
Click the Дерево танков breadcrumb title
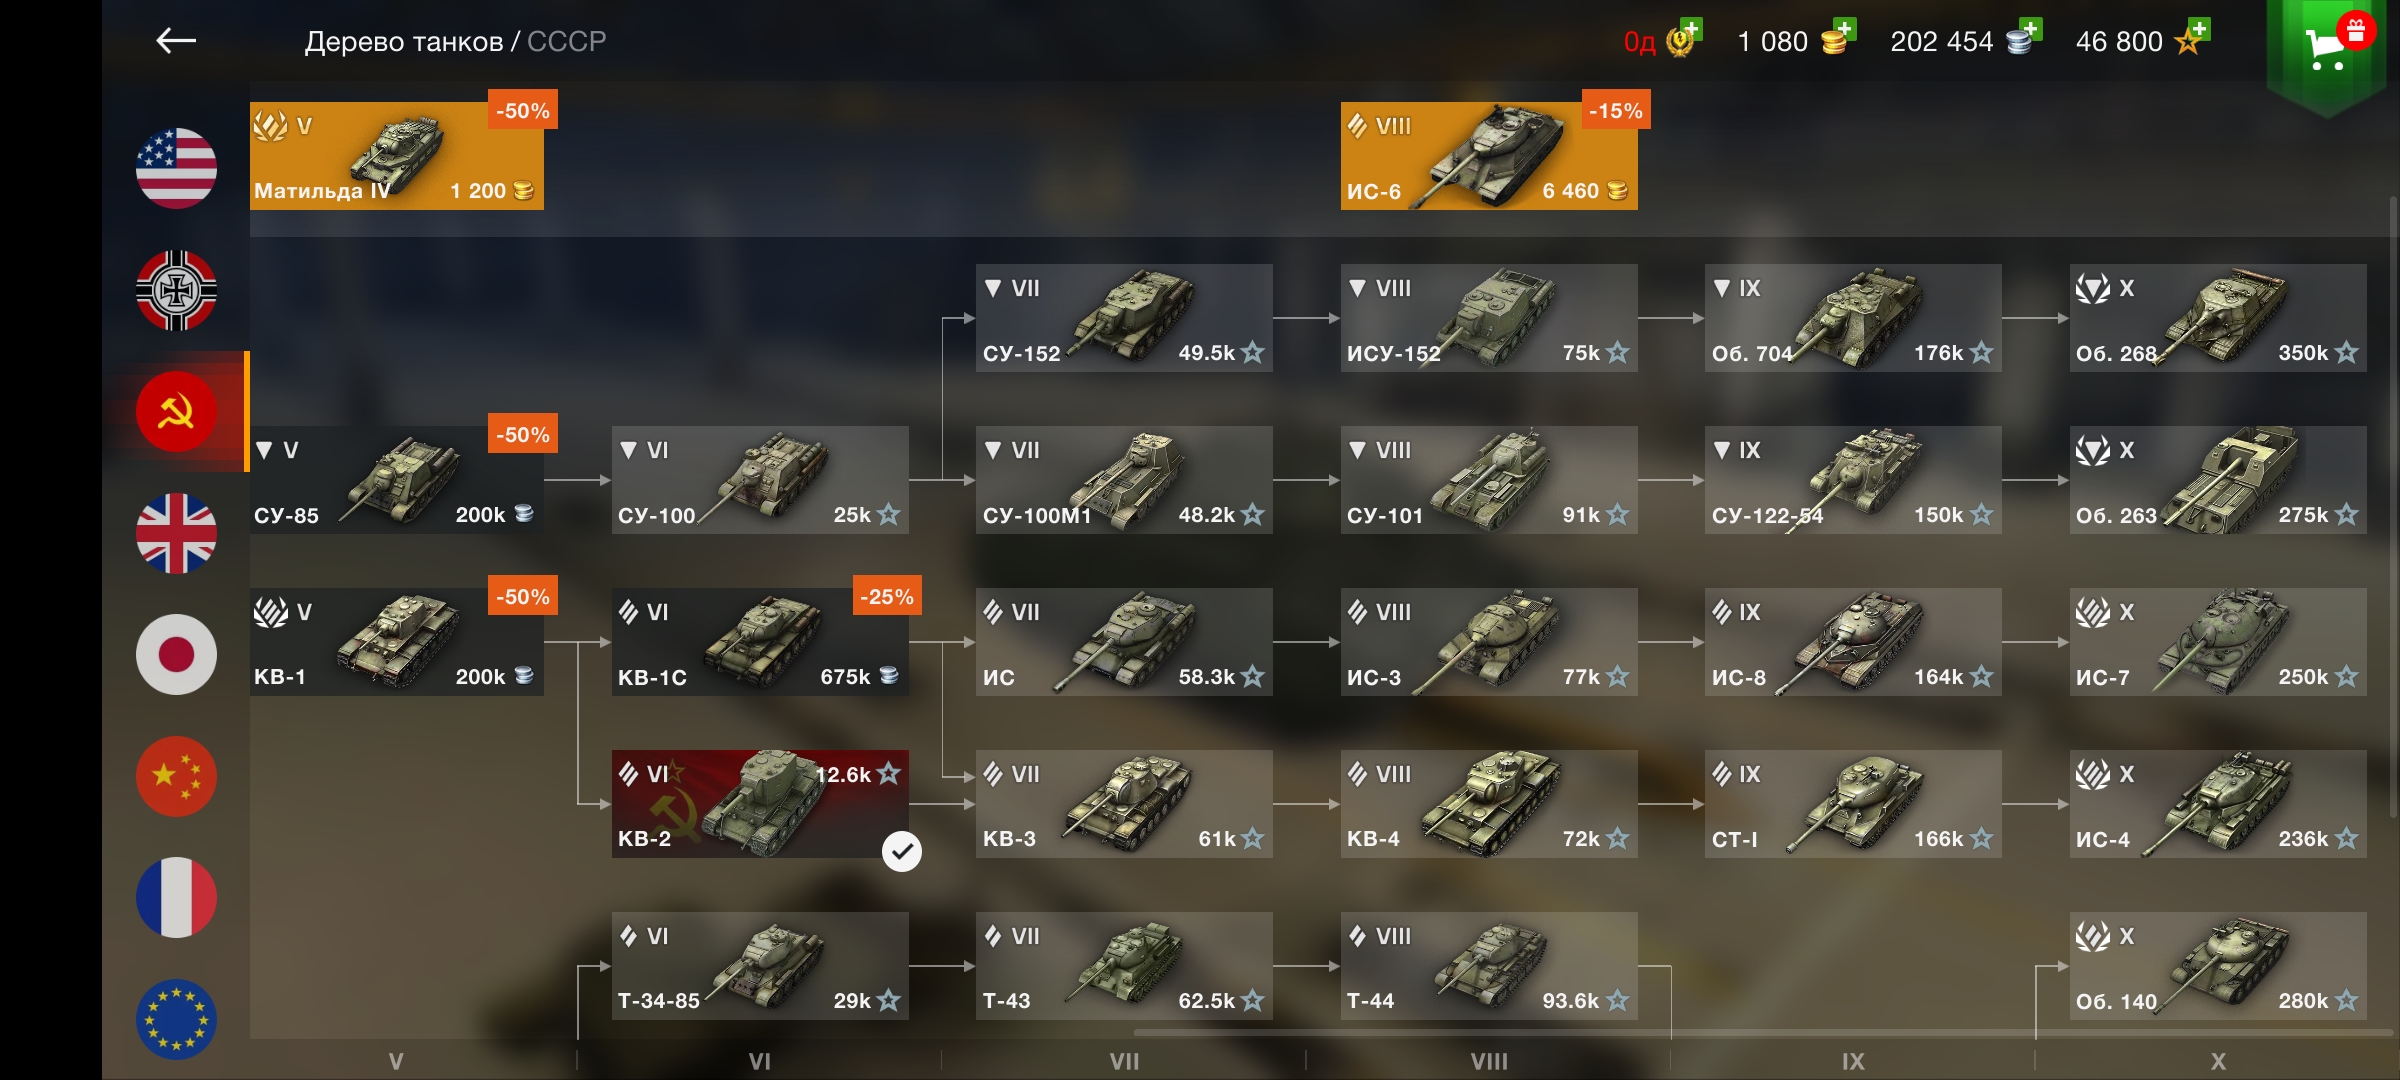point(404,41)
